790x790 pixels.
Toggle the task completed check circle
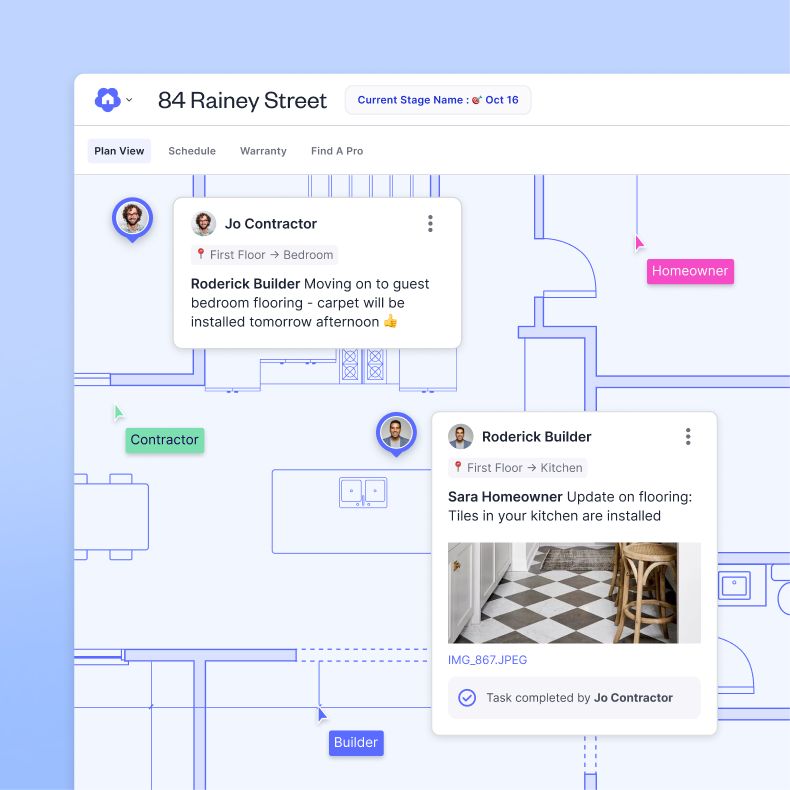click(467, 698)
